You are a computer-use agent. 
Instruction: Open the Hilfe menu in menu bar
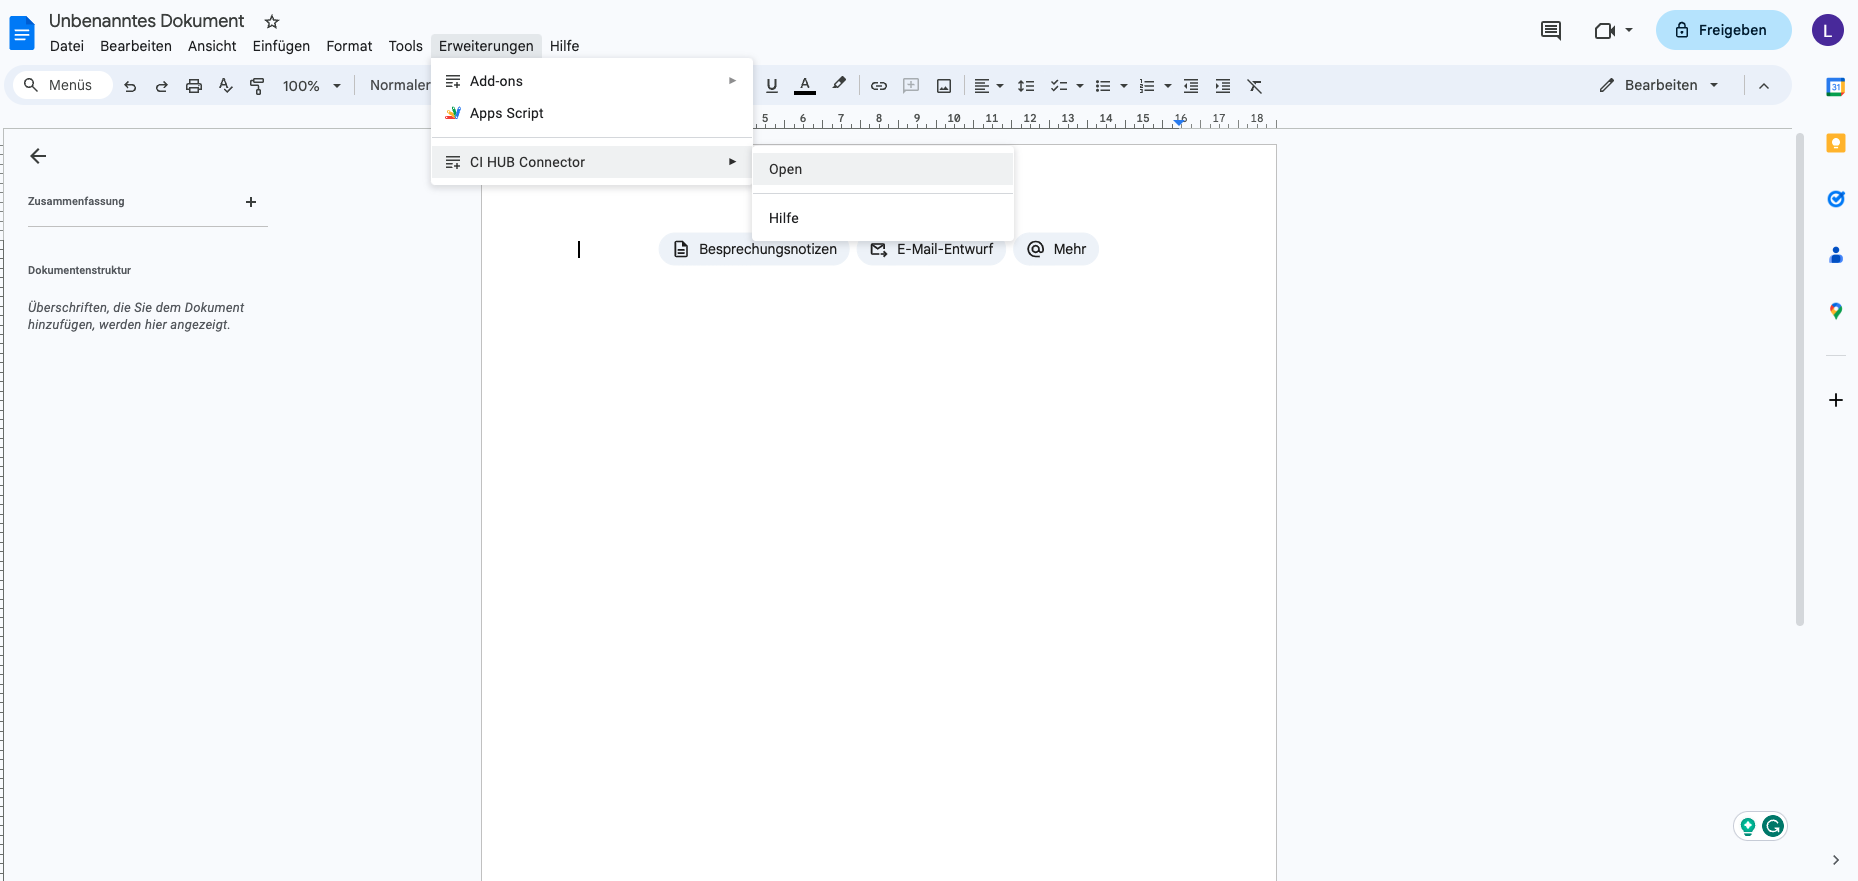pyautogui.click(x=564, y=46)
